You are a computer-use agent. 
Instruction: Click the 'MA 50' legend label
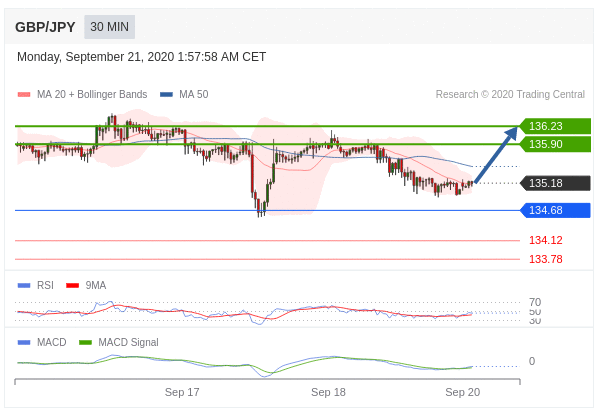pyautogui.click(x=194, y=94)
